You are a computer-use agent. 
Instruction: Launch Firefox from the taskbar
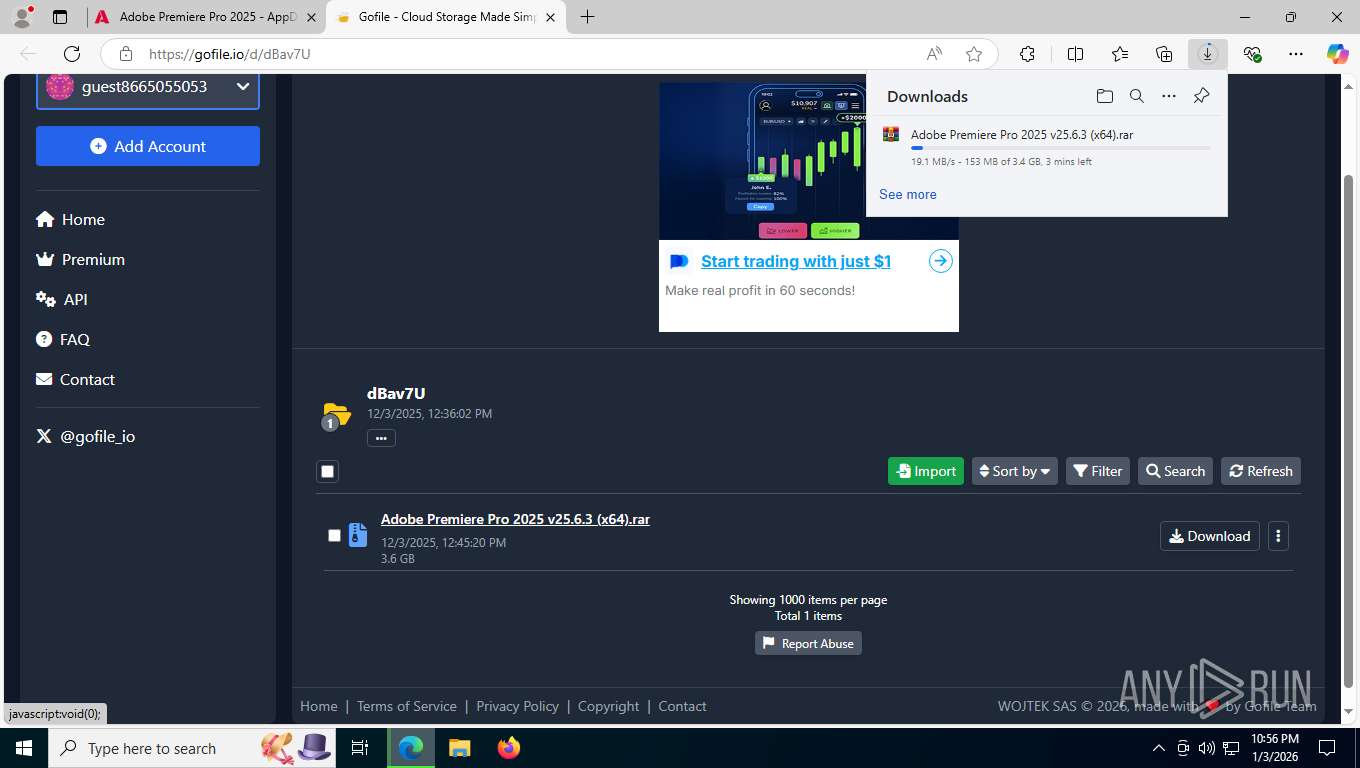(509, 748)
